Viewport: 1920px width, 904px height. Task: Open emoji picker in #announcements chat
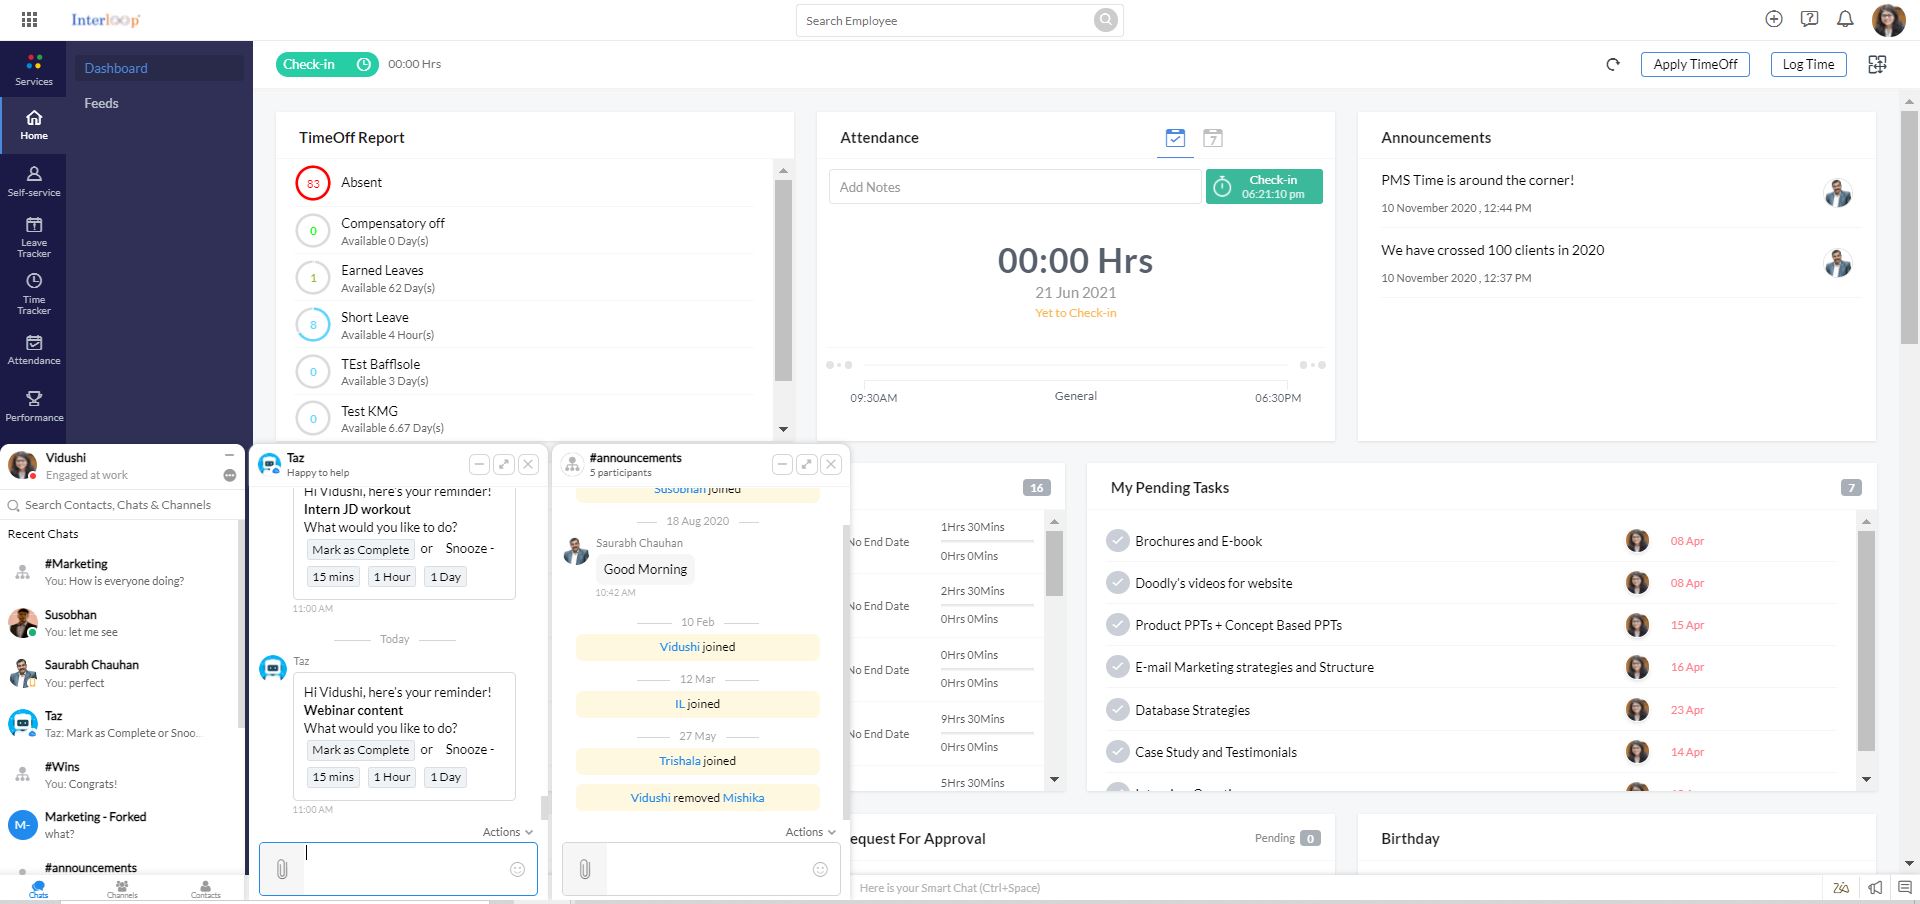(x=820, y=869)
